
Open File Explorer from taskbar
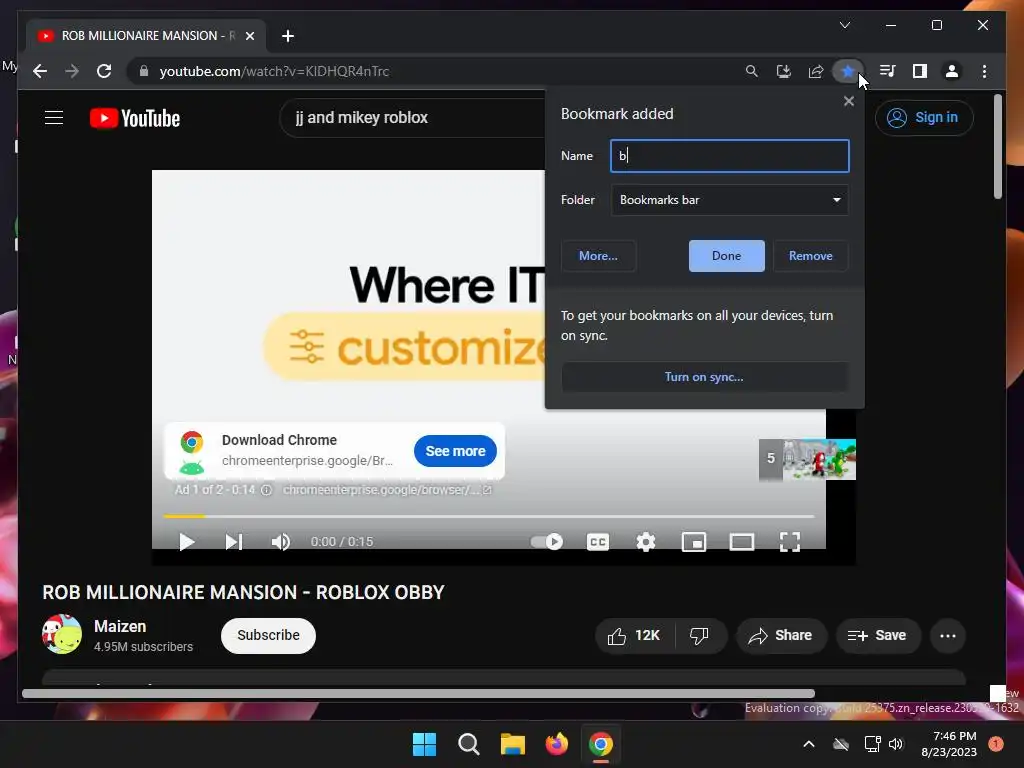pos(513,744)
